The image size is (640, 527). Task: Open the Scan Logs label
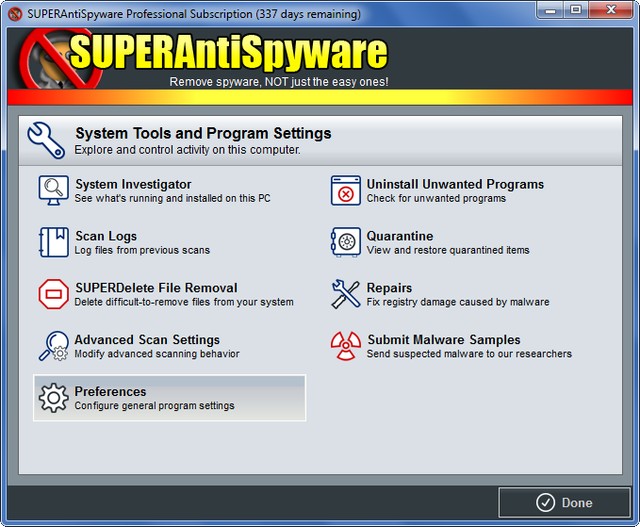[x=106, y=236]
